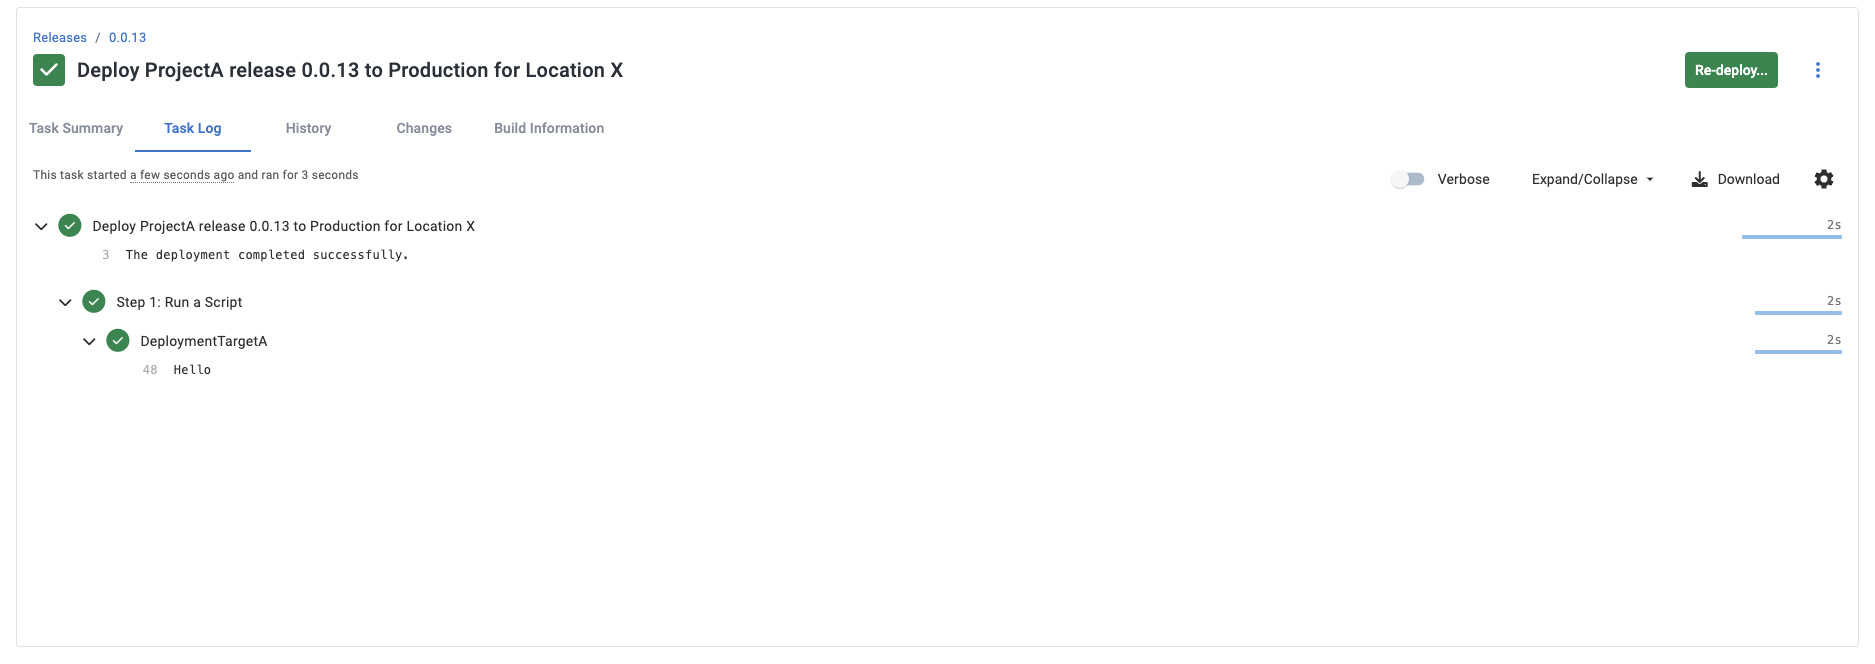Viewport: 1875px width, 664px height.
Task: Collapse Step 1: Run a Script
Action: coord(65,302)
